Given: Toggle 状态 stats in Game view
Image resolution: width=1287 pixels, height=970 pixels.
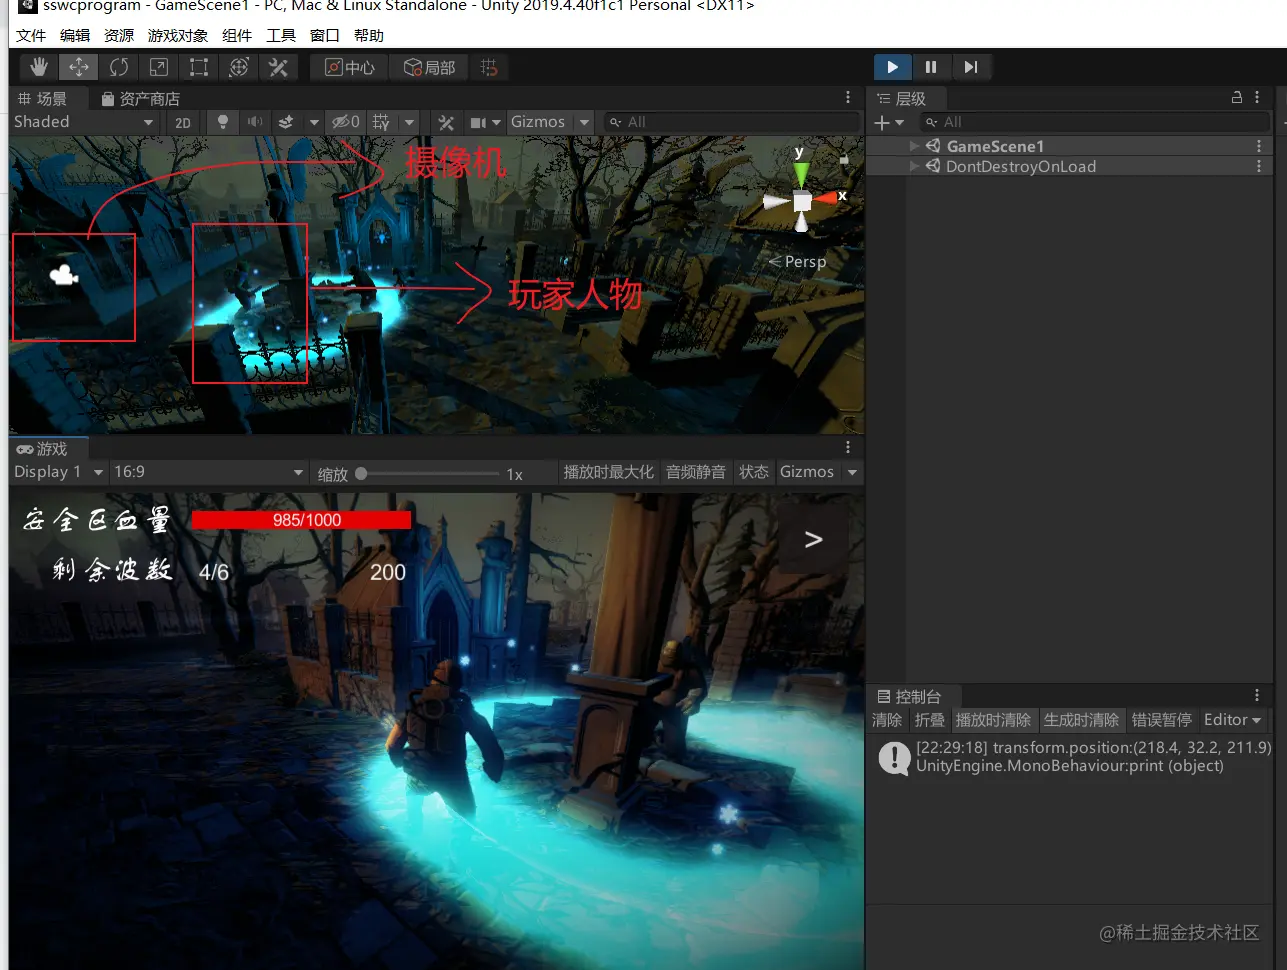Looking at the screenshot, I should [x=754, y=472].
